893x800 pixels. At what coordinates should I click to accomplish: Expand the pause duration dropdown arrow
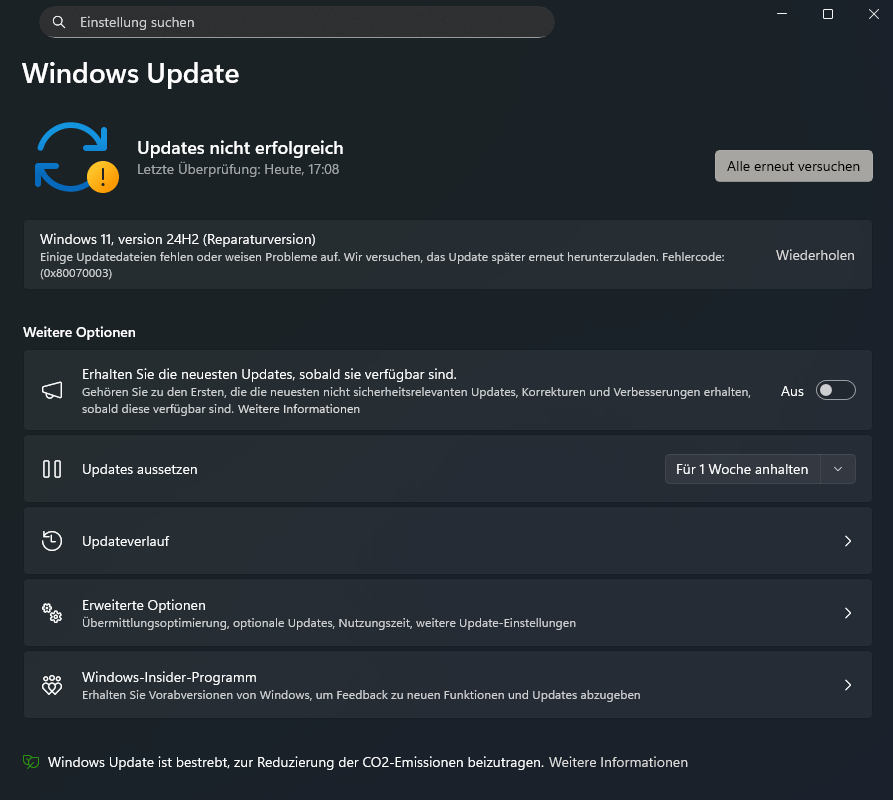click(x=838, y=469)
